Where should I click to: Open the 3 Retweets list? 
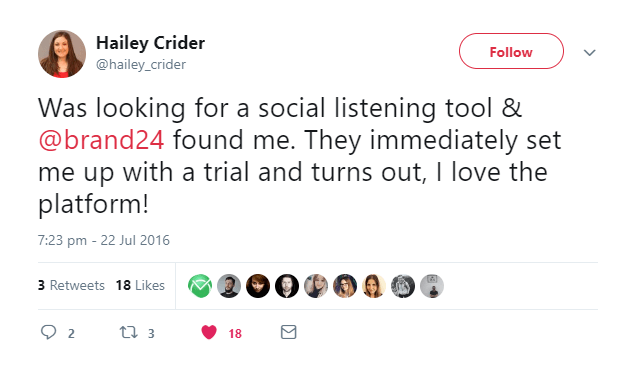(71, 285)
